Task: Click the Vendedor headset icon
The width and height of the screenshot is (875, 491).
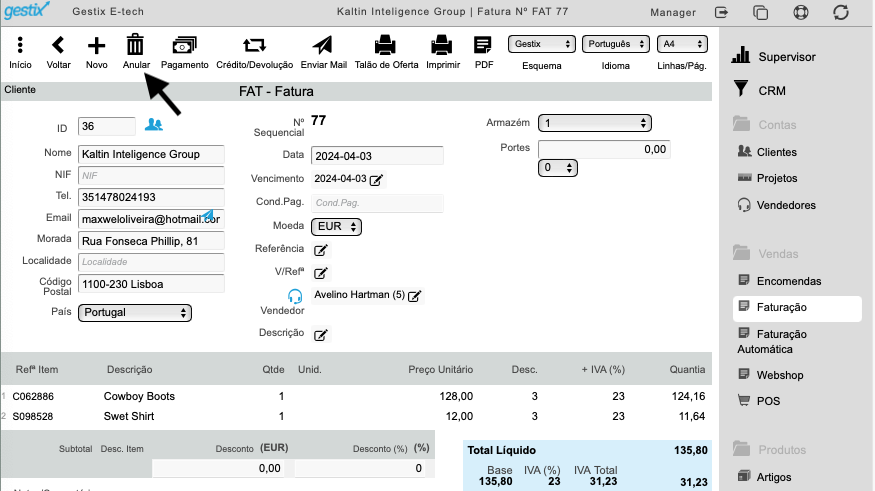Action: tap(295, 296)
